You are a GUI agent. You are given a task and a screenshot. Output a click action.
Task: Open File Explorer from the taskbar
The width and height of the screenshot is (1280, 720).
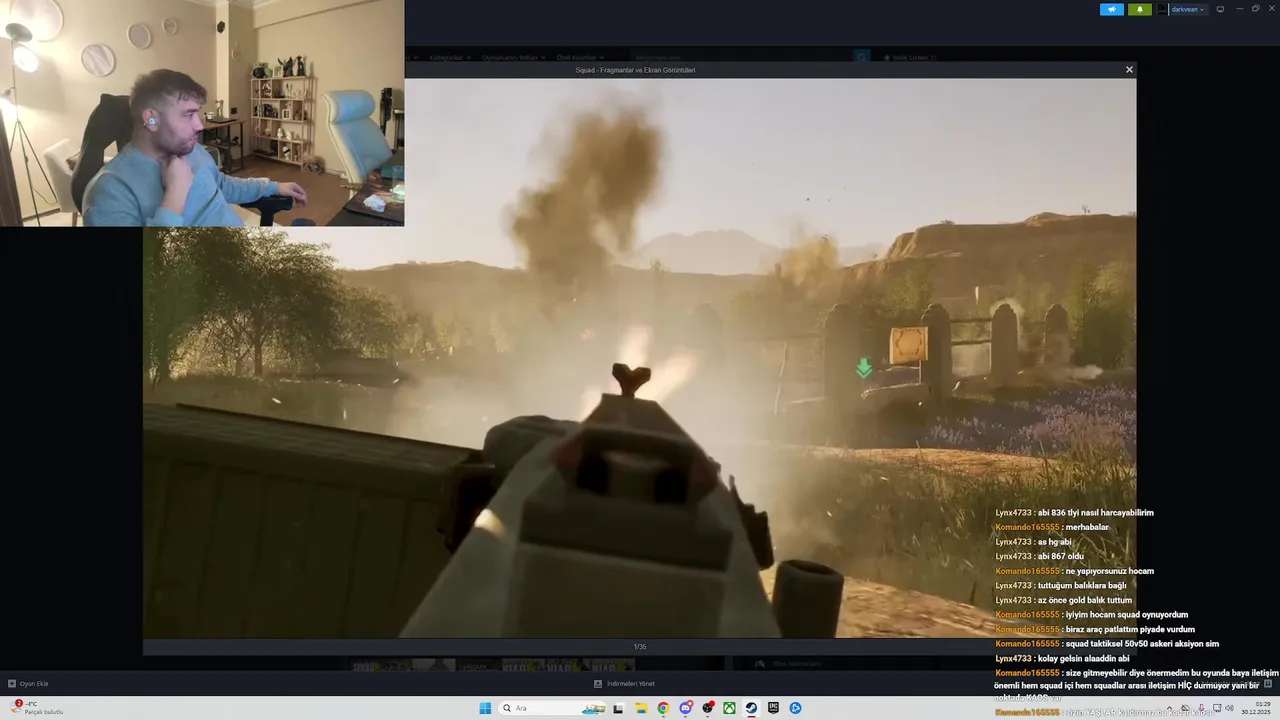click(641, 708)
